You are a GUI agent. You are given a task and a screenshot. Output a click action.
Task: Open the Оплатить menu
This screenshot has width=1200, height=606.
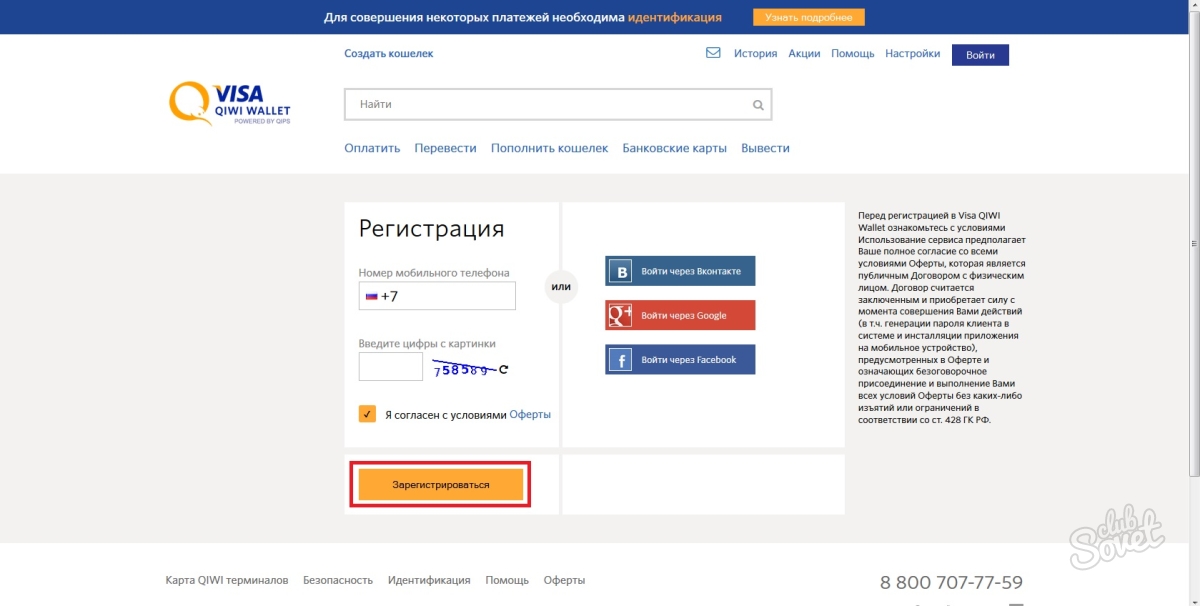pyautogui.click(x=372, y=148)
